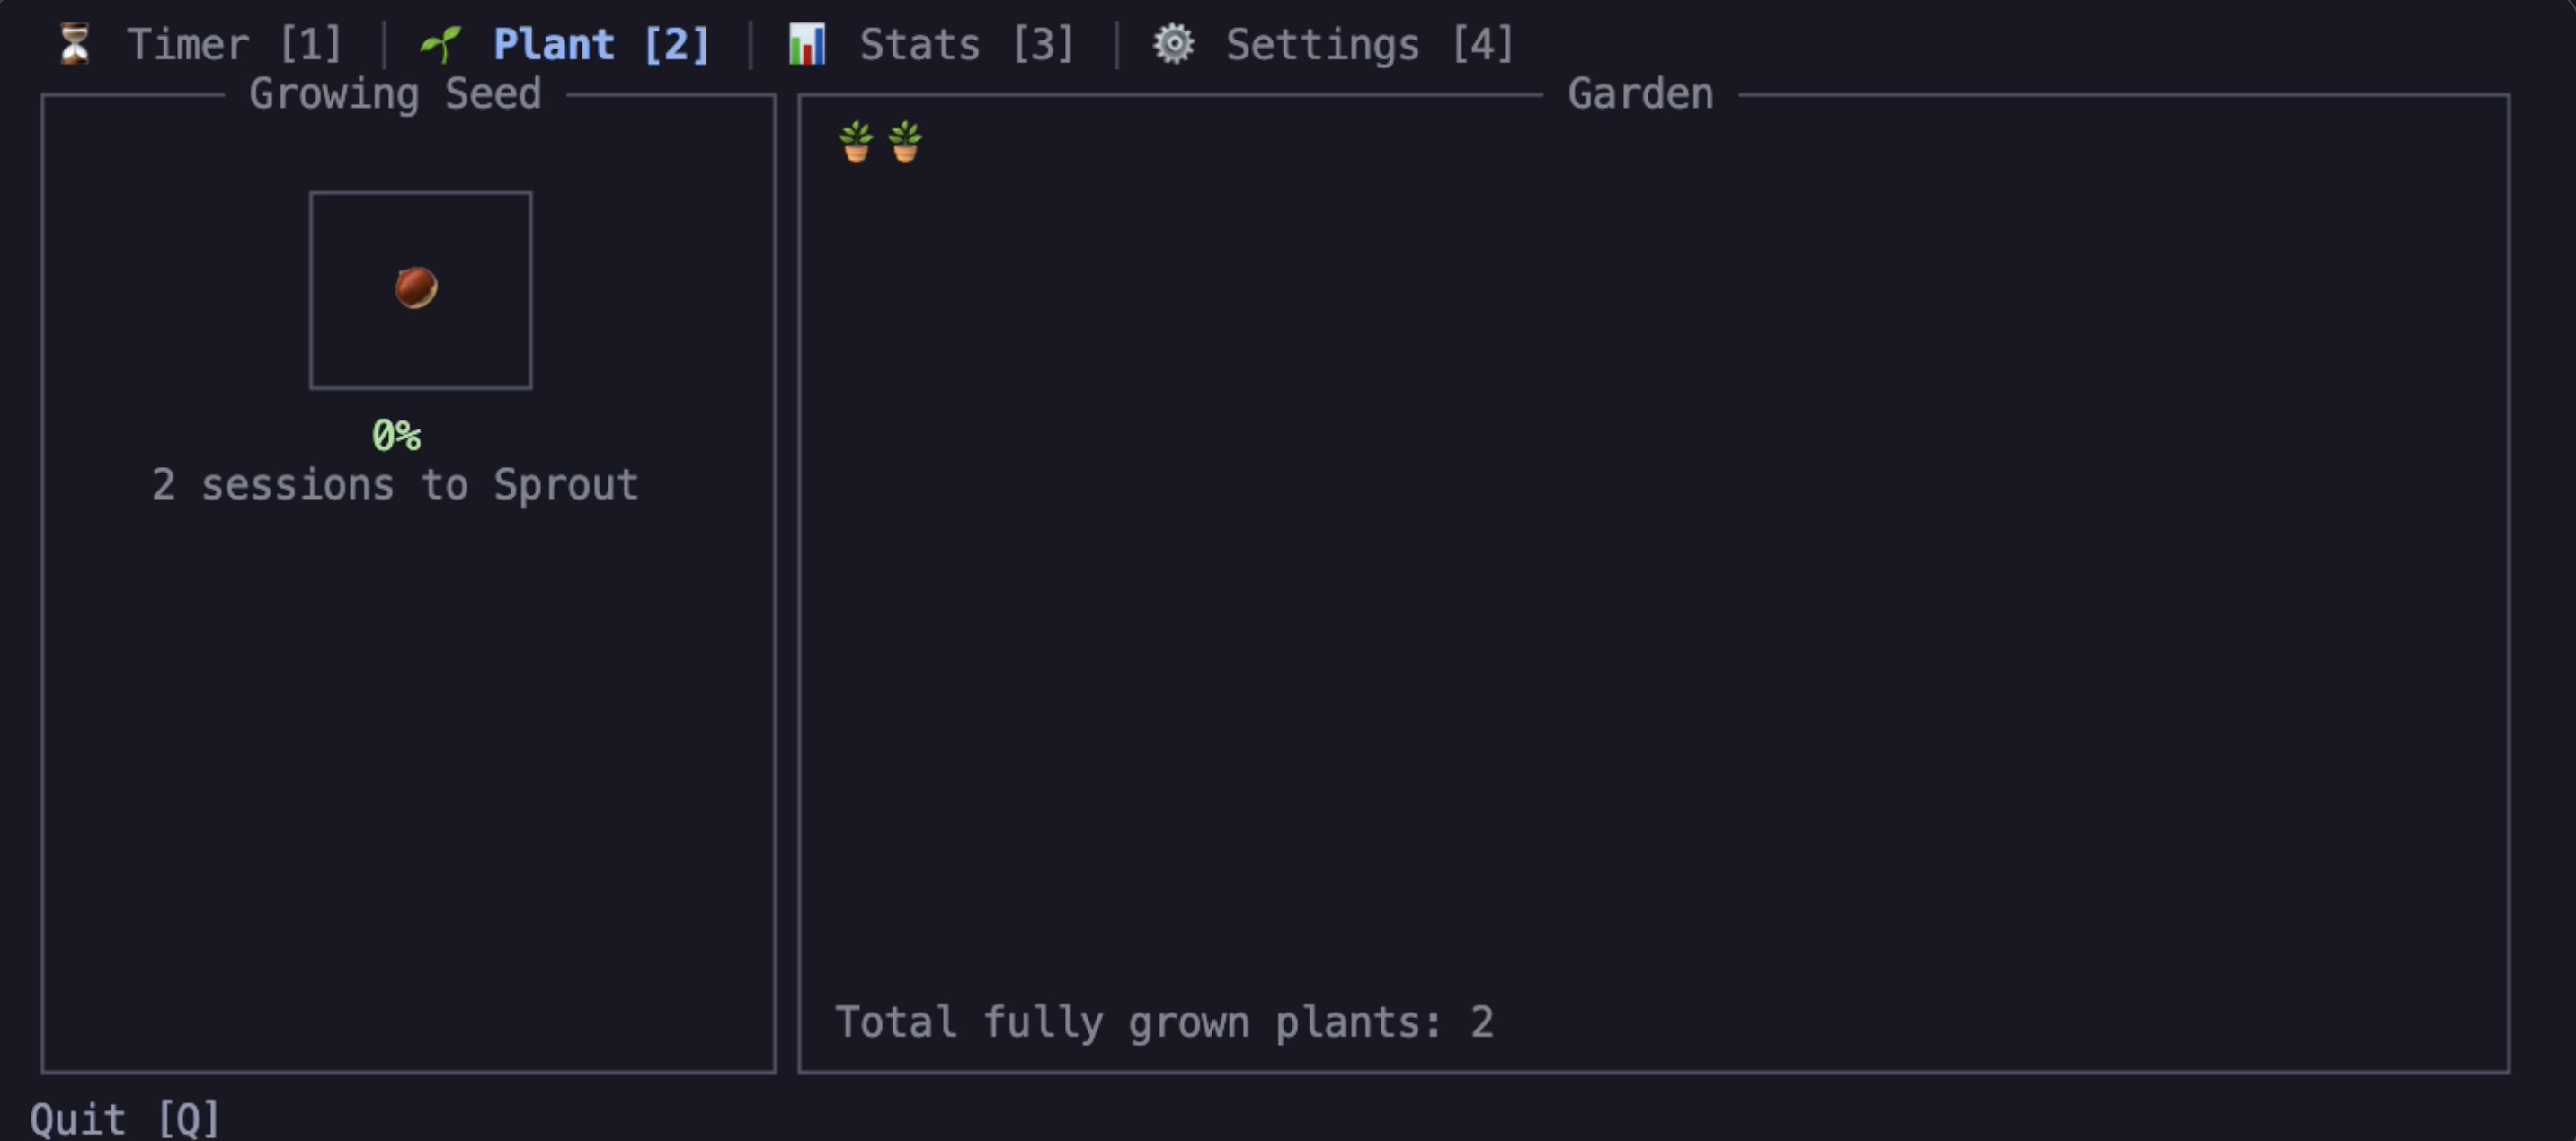Screen dimensions: 2576x1141
Task: Switch to the Timer [1] tab
Action: tap(234, 44)
